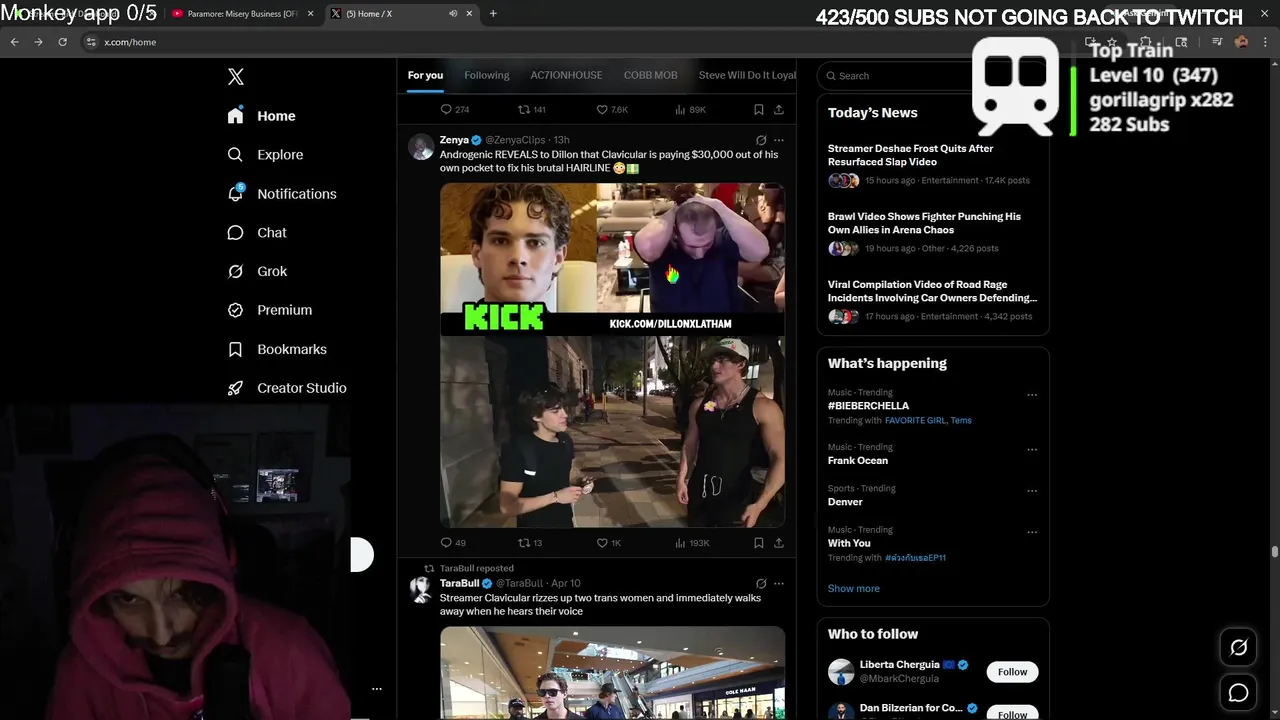
Task: Open Notifications in the sidebar
Action: point(281,194)
